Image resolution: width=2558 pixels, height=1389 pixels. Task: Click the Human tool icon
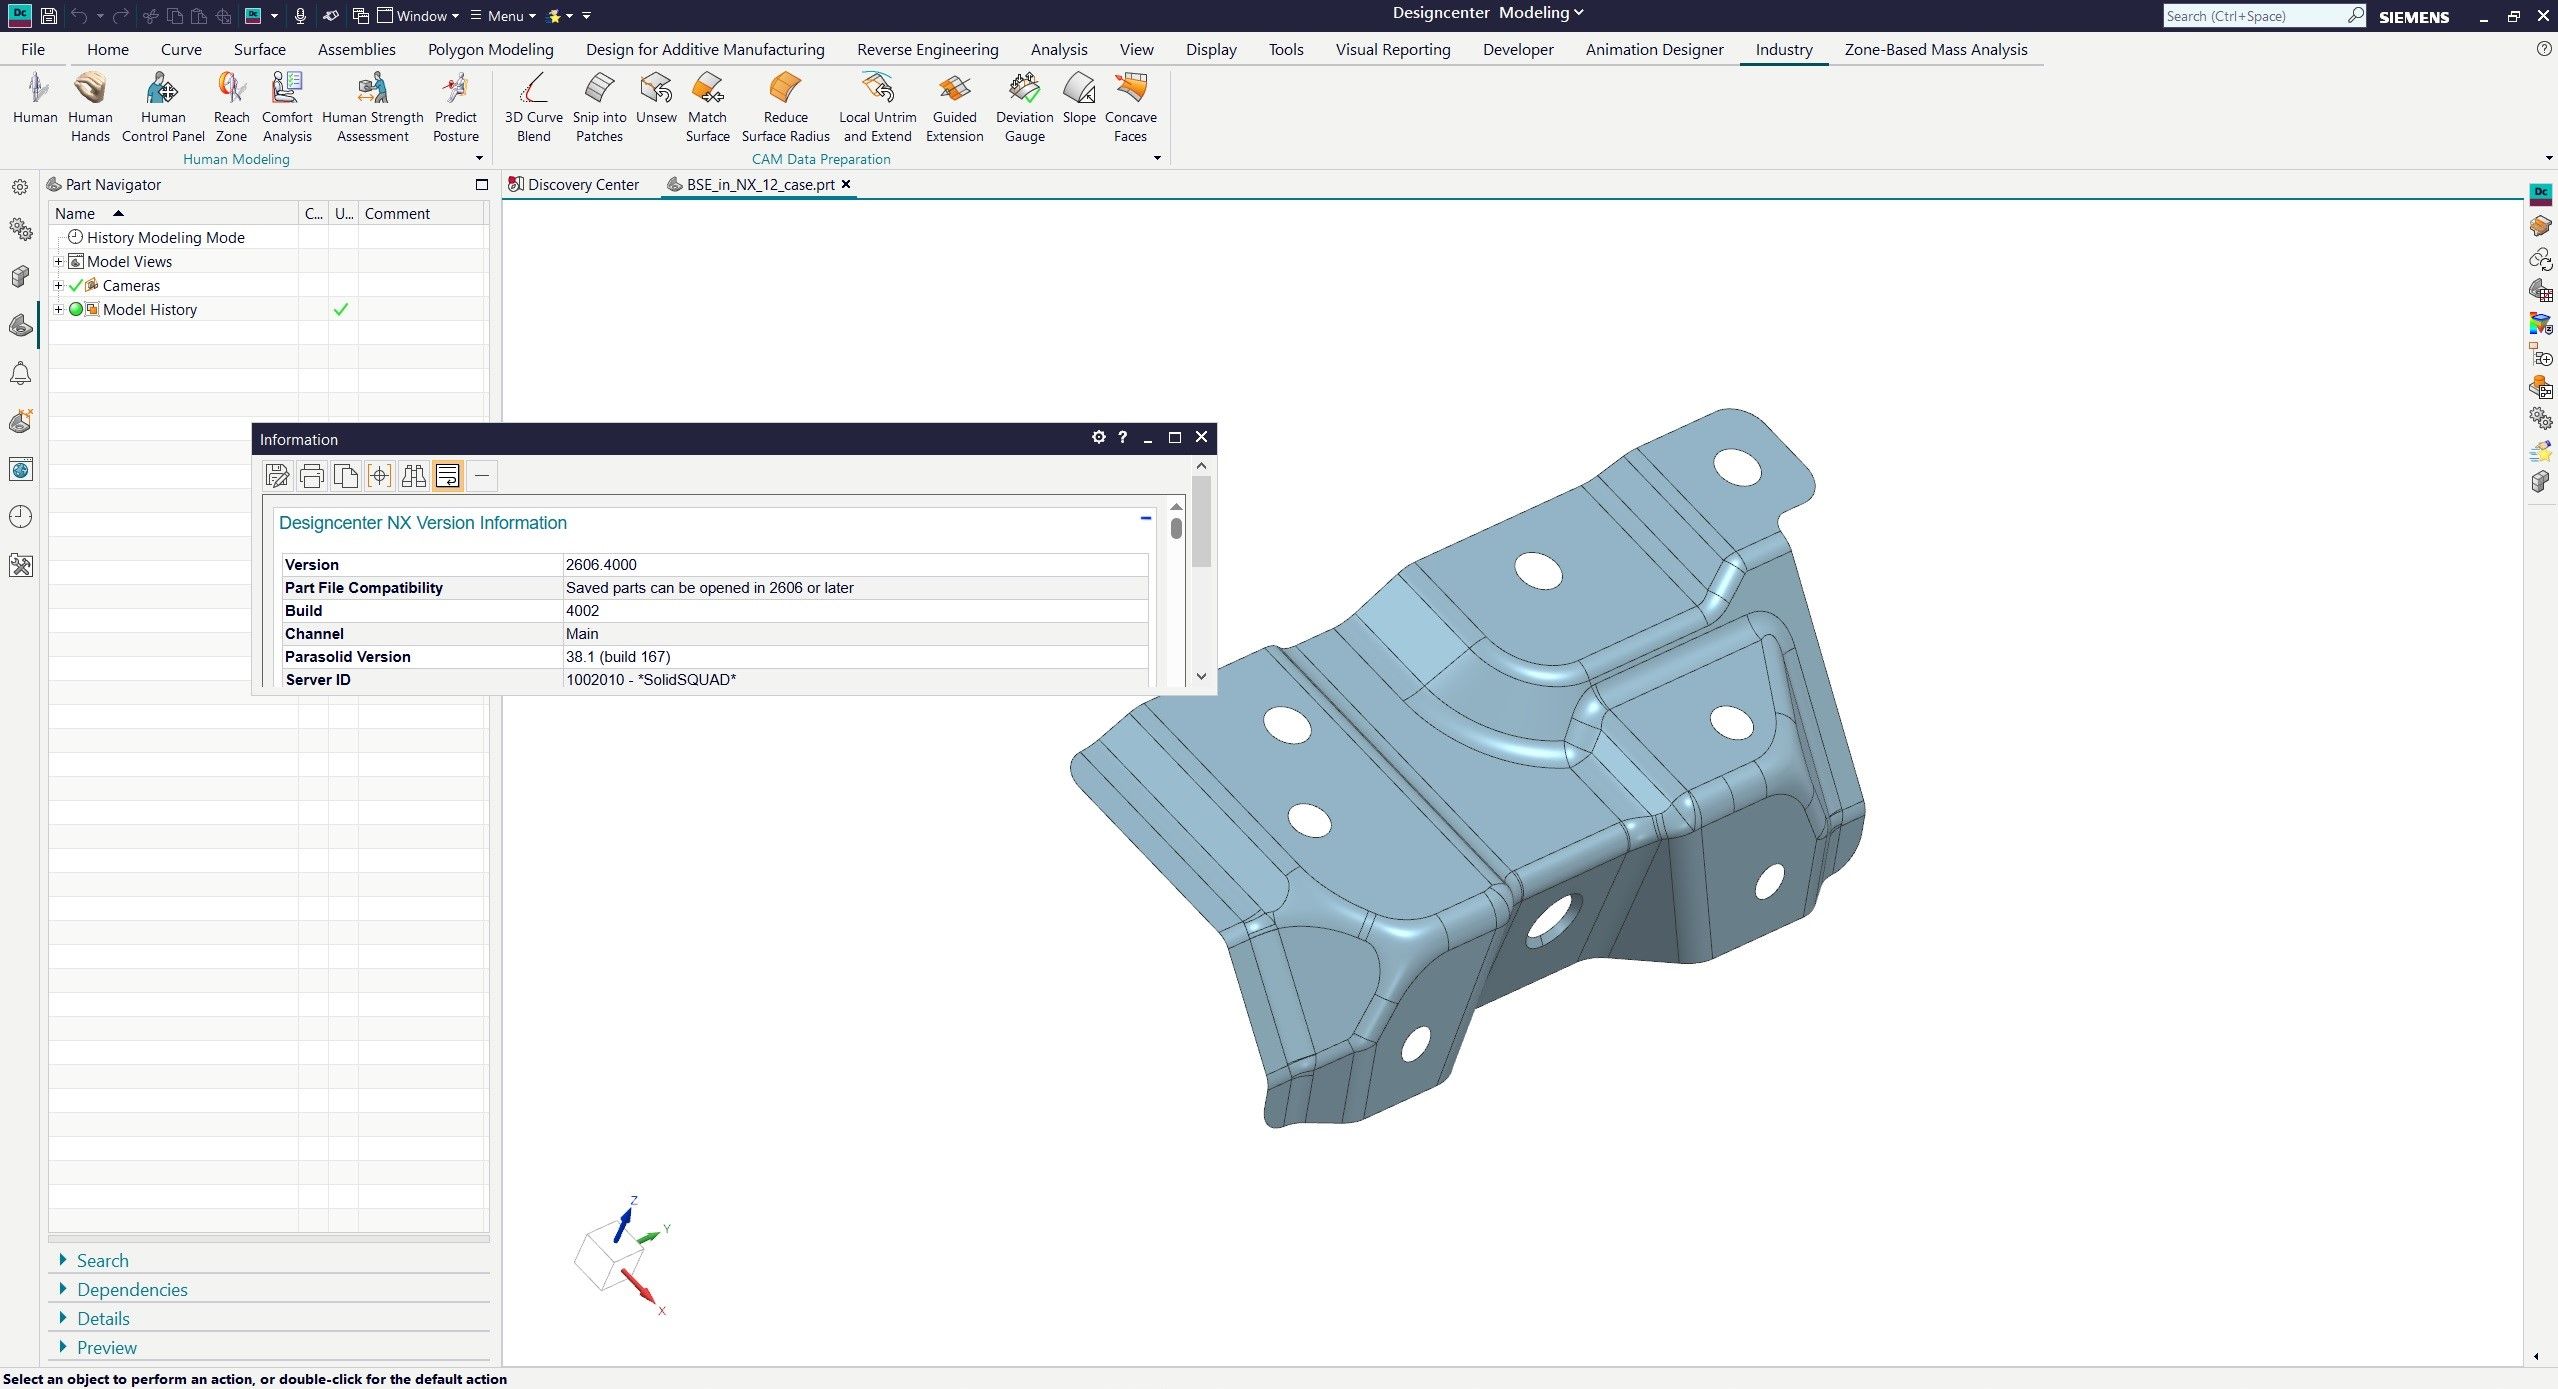point(36,99)
